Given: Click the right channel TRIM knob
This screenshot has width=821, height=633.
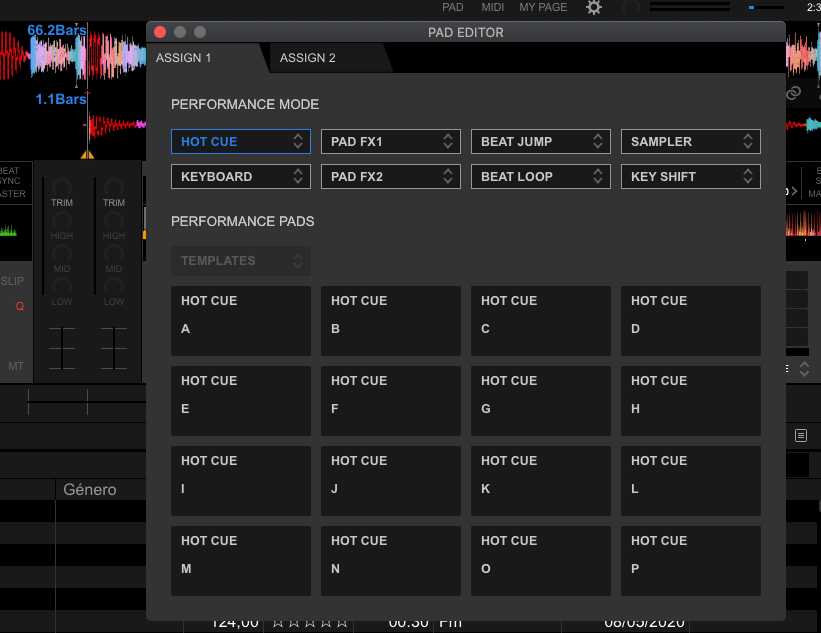Looking at the screenshot, I should 114,187.
